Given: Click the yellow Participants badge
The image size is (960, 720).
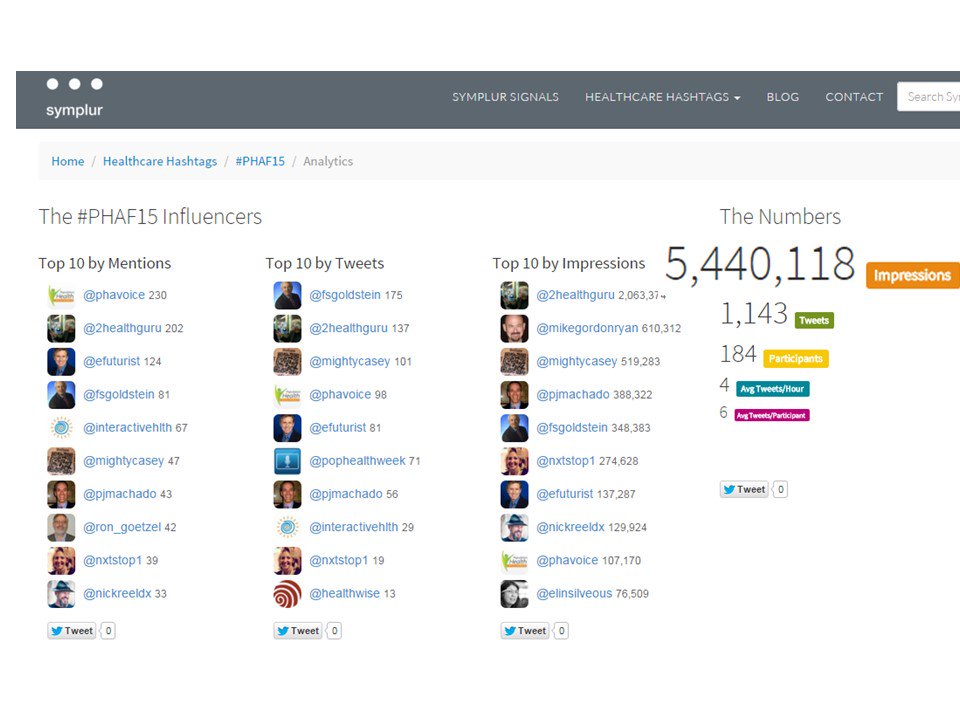Looking at the screenshot, I should click(x=795, y=358).
